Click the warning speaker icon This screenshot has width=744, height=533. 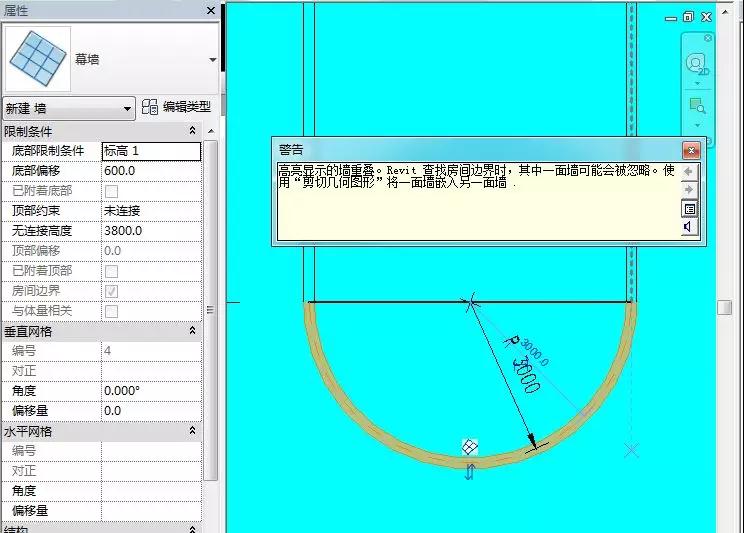coord(688,227)
